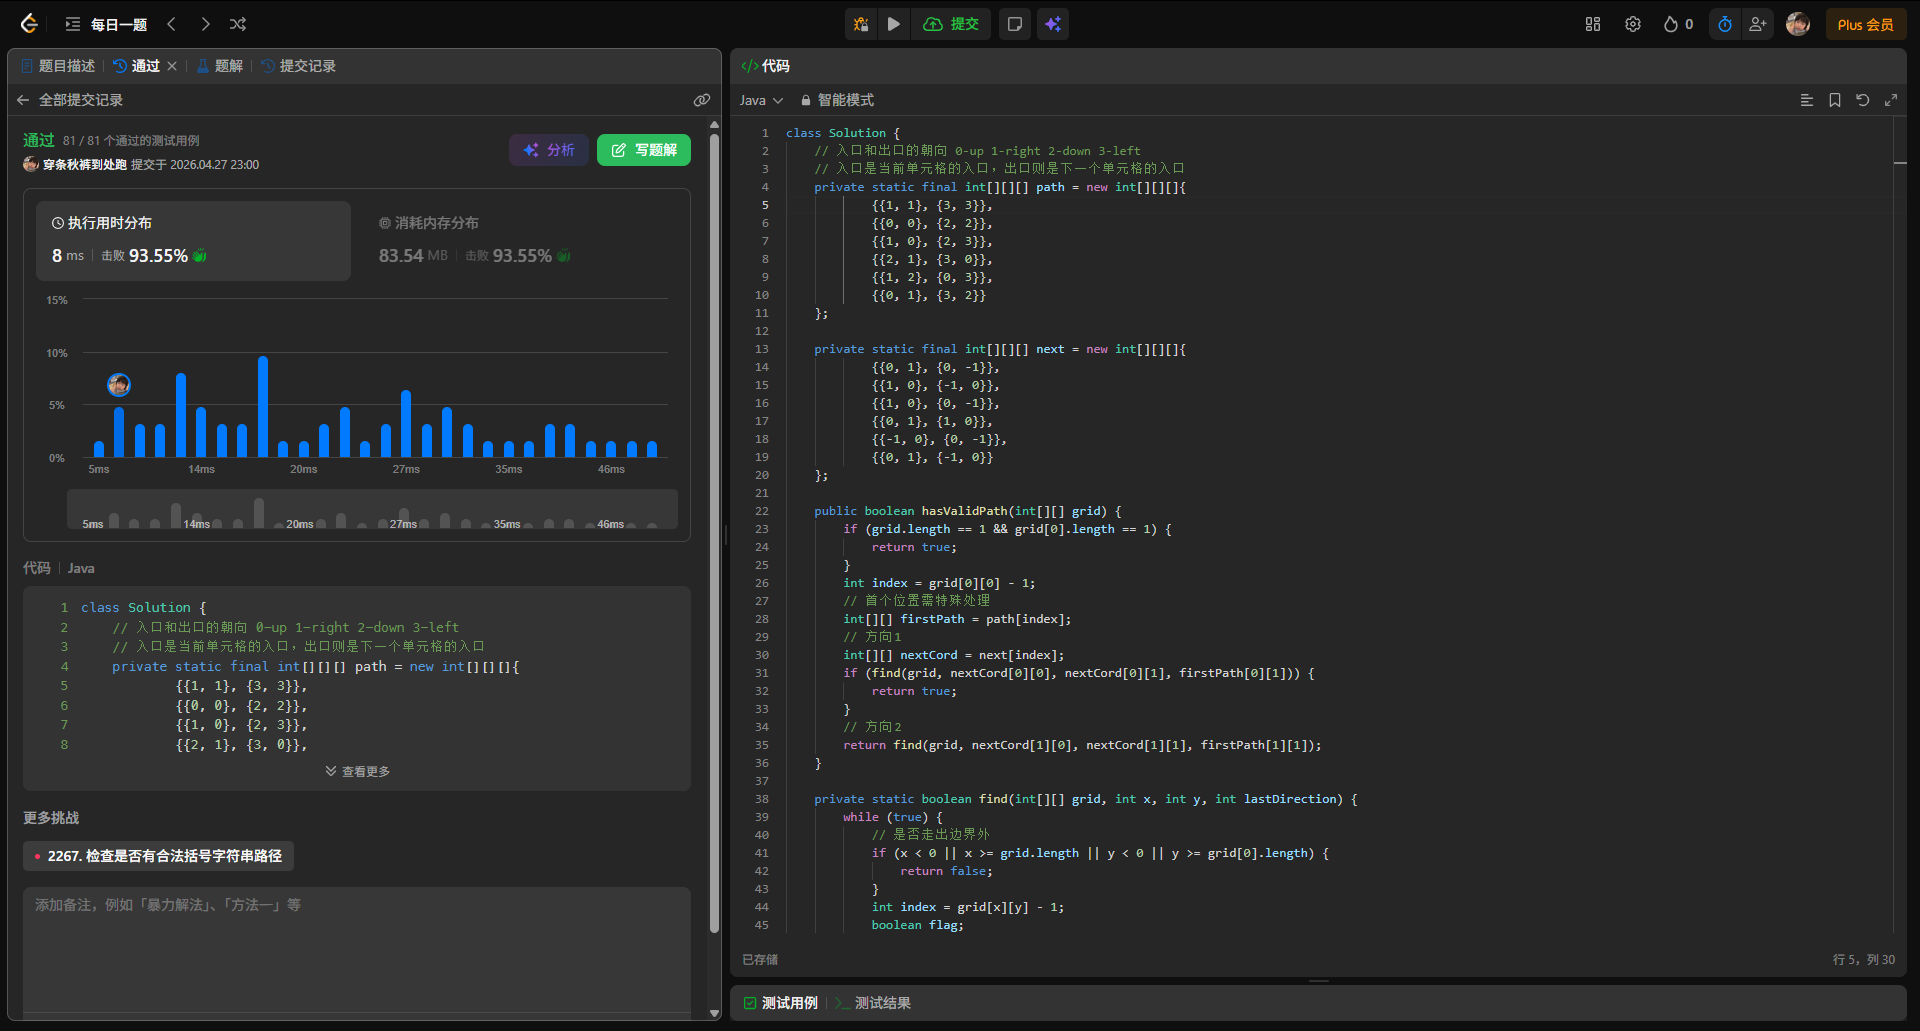Pick a random problem with shuffle icon
The height and width of the screenshot is (1031, 1920).
pos(238,24)
